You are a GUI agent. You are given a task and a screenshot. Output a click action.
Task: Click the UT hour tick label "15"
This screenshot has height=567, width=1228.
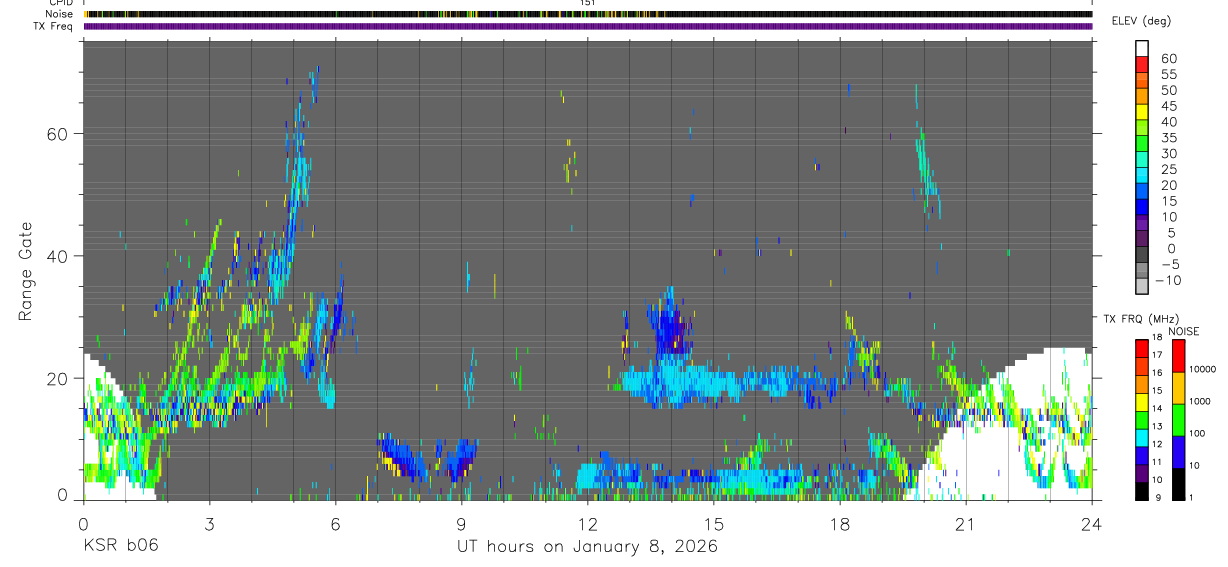714,524
